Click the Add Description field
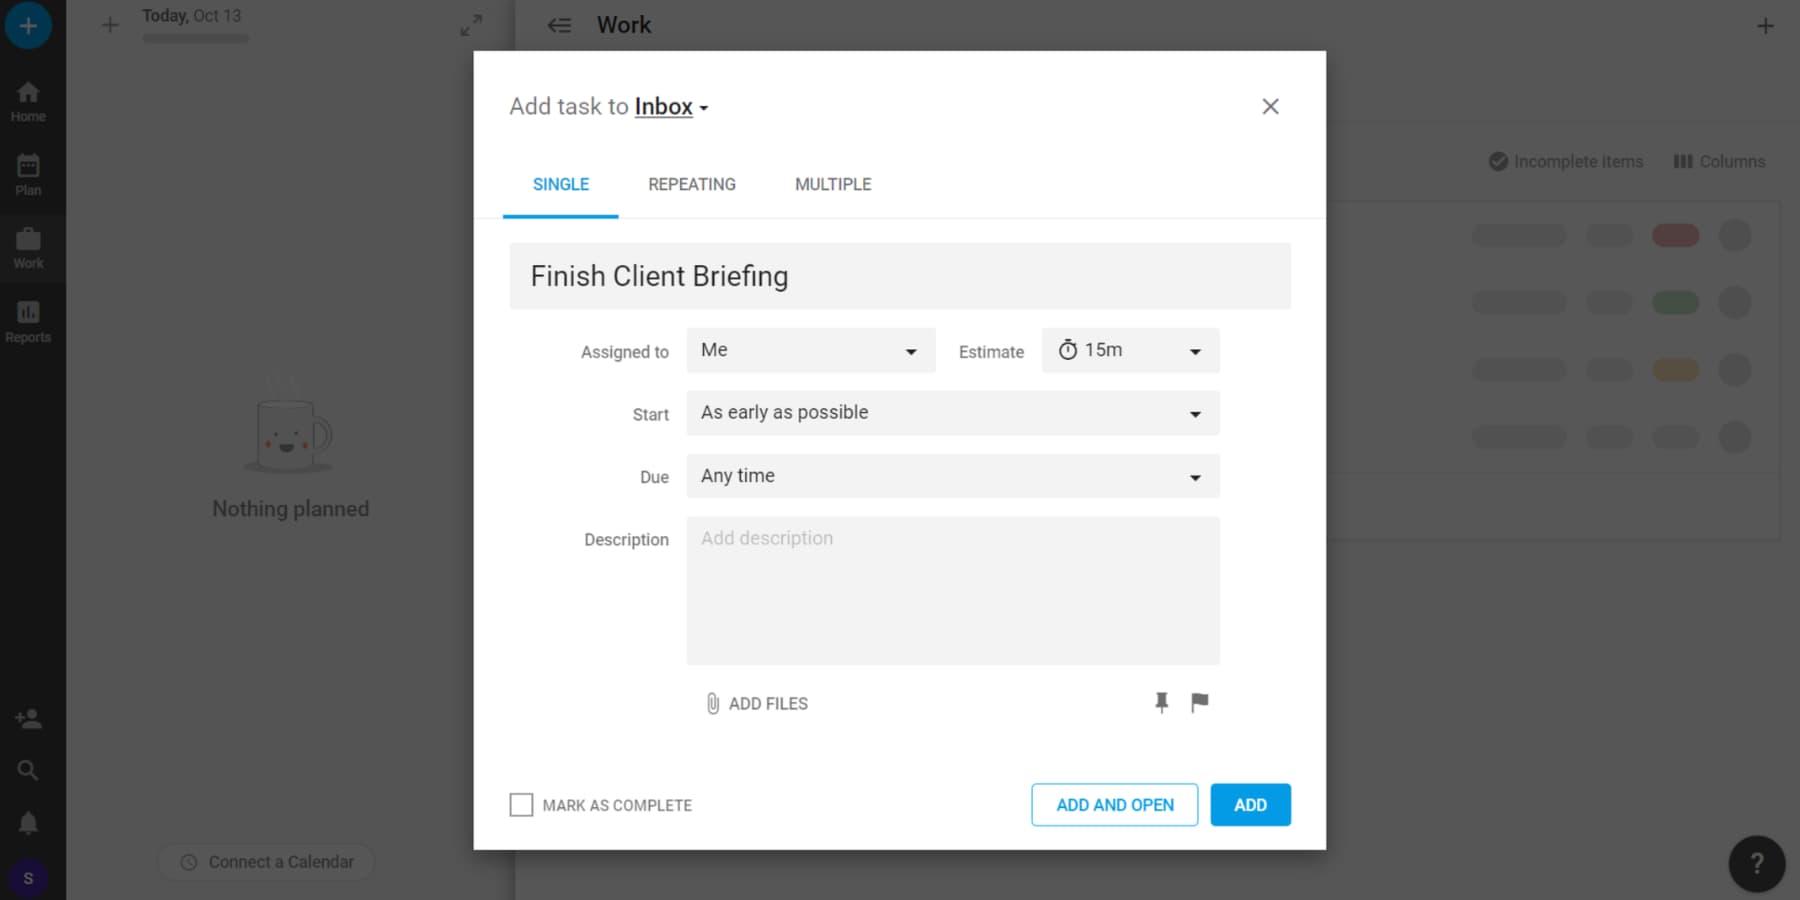1800x900 pixels. tap(951, 590)
